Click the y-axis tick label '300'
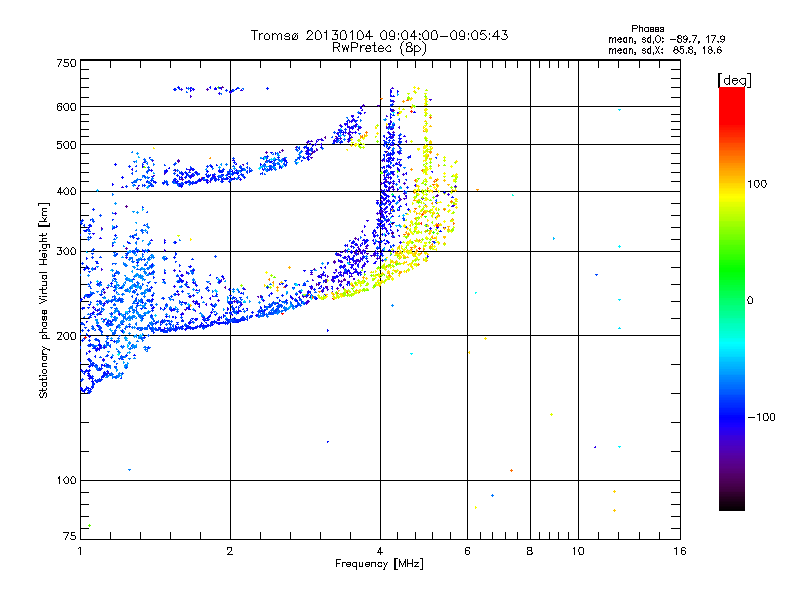This screenshot has height=600, width=800. point(66,251)
